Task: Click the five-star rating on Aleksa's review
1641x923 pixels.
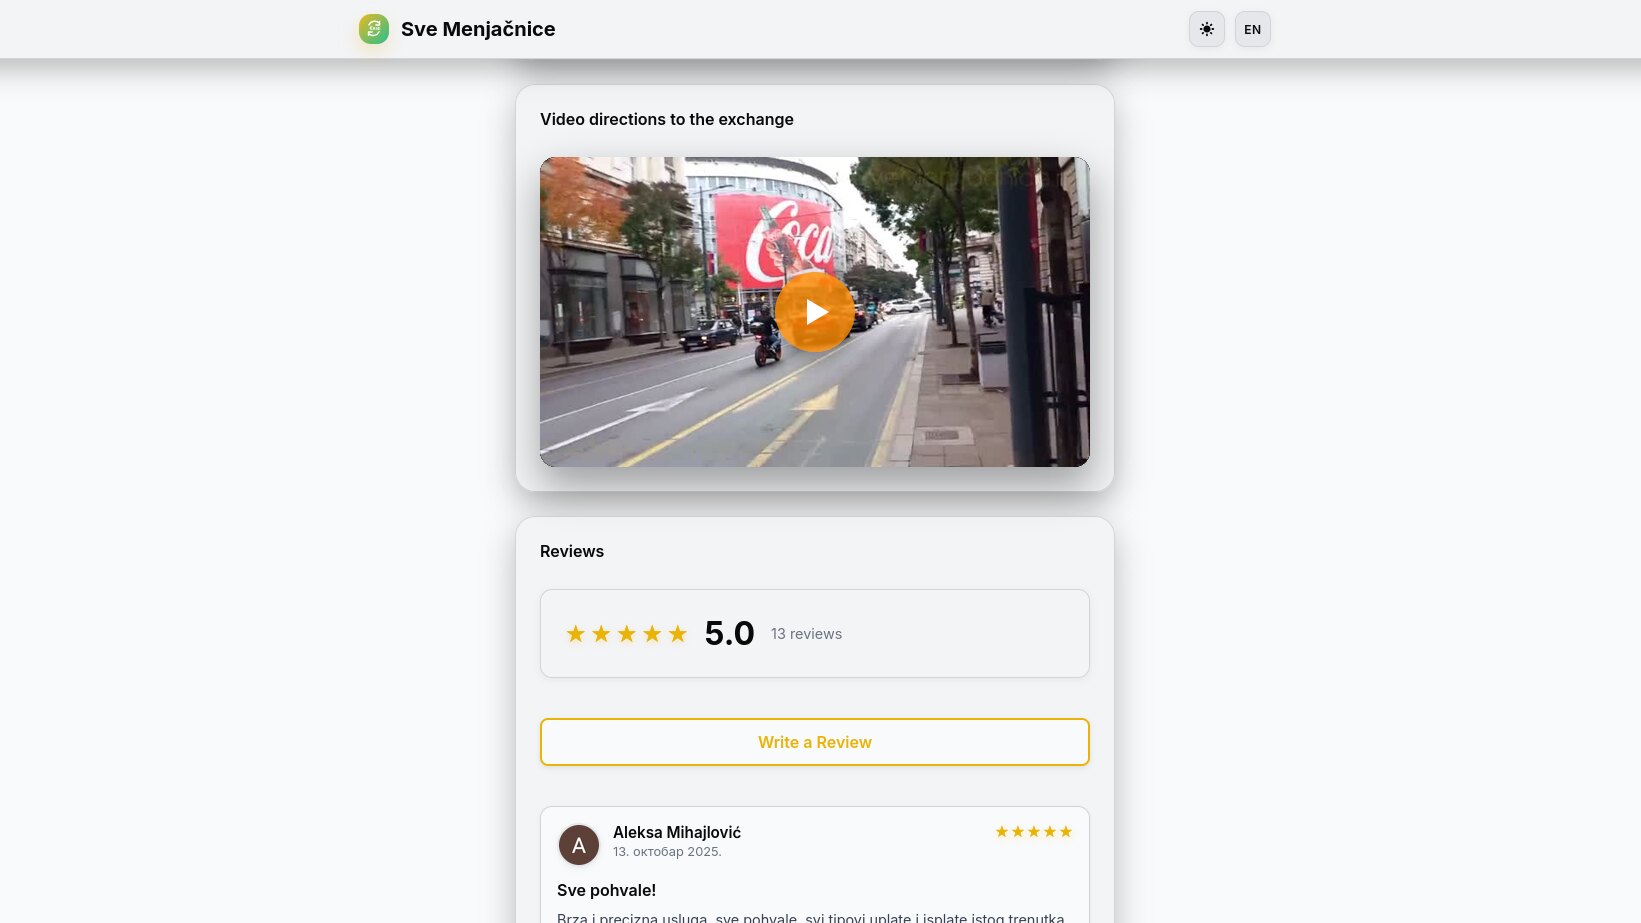Action: pyautogui.click(x=1034, y=832)
